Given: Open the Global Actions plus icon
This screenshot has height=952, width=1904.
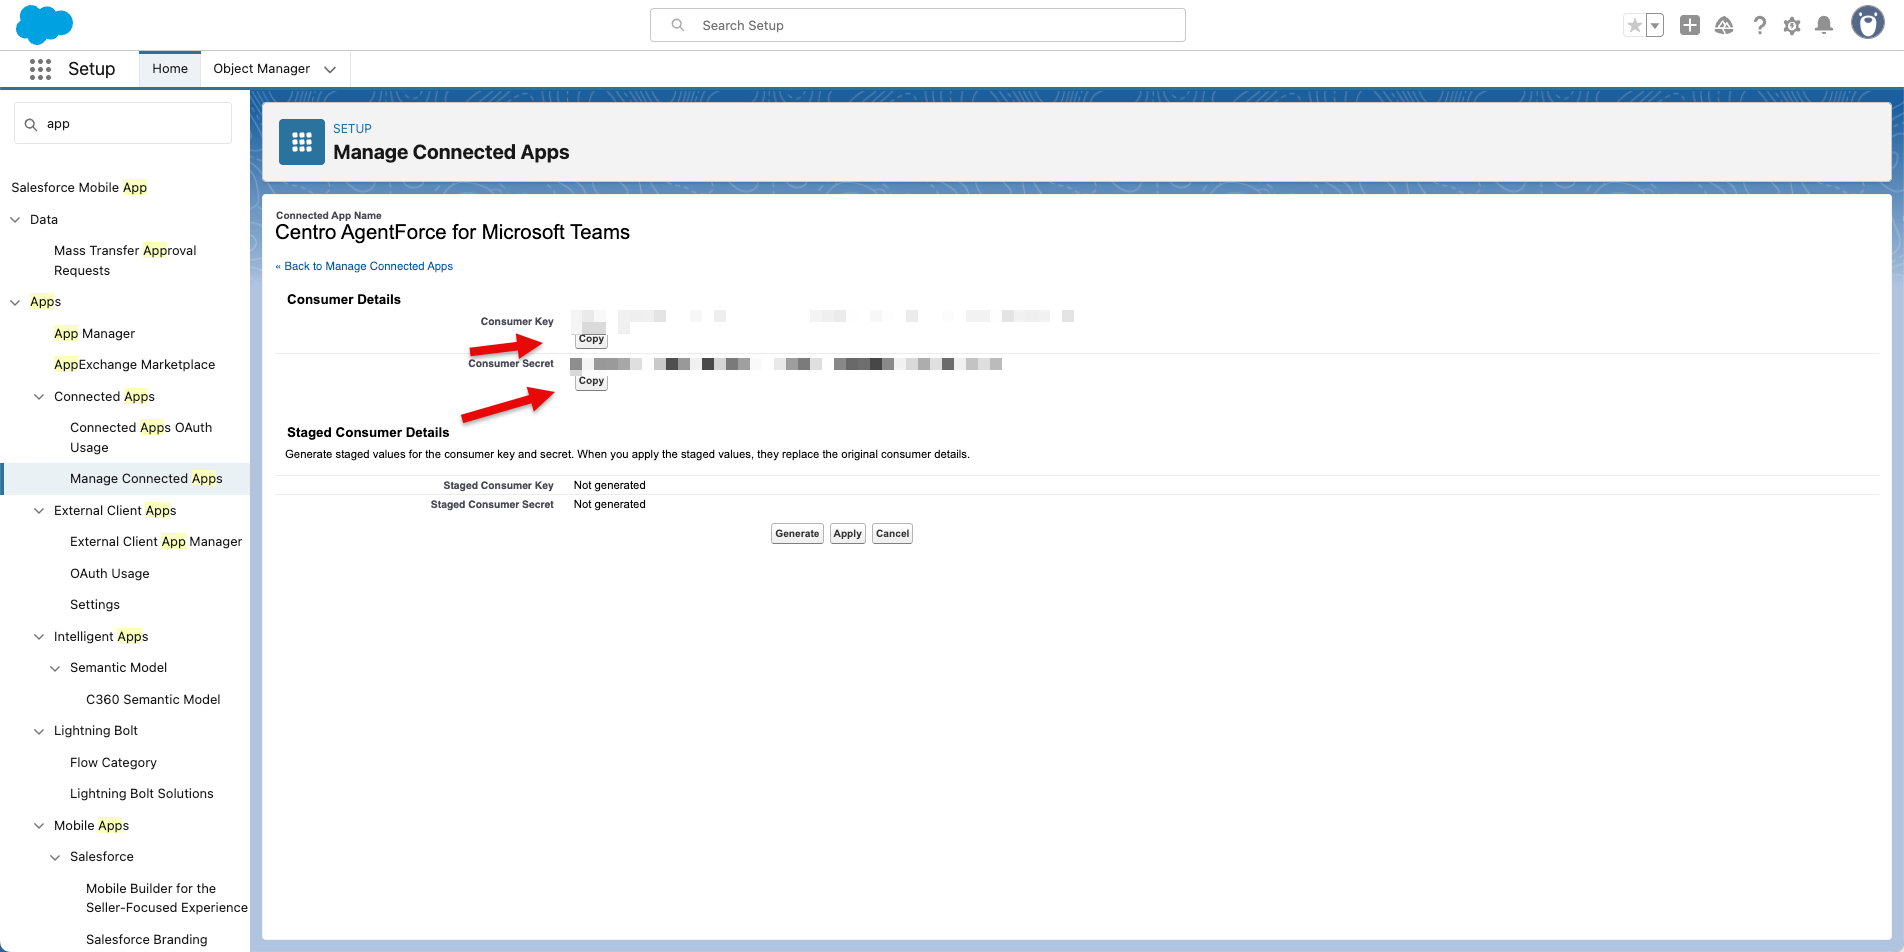Looking at the screenshot, I should [1690, 26].
